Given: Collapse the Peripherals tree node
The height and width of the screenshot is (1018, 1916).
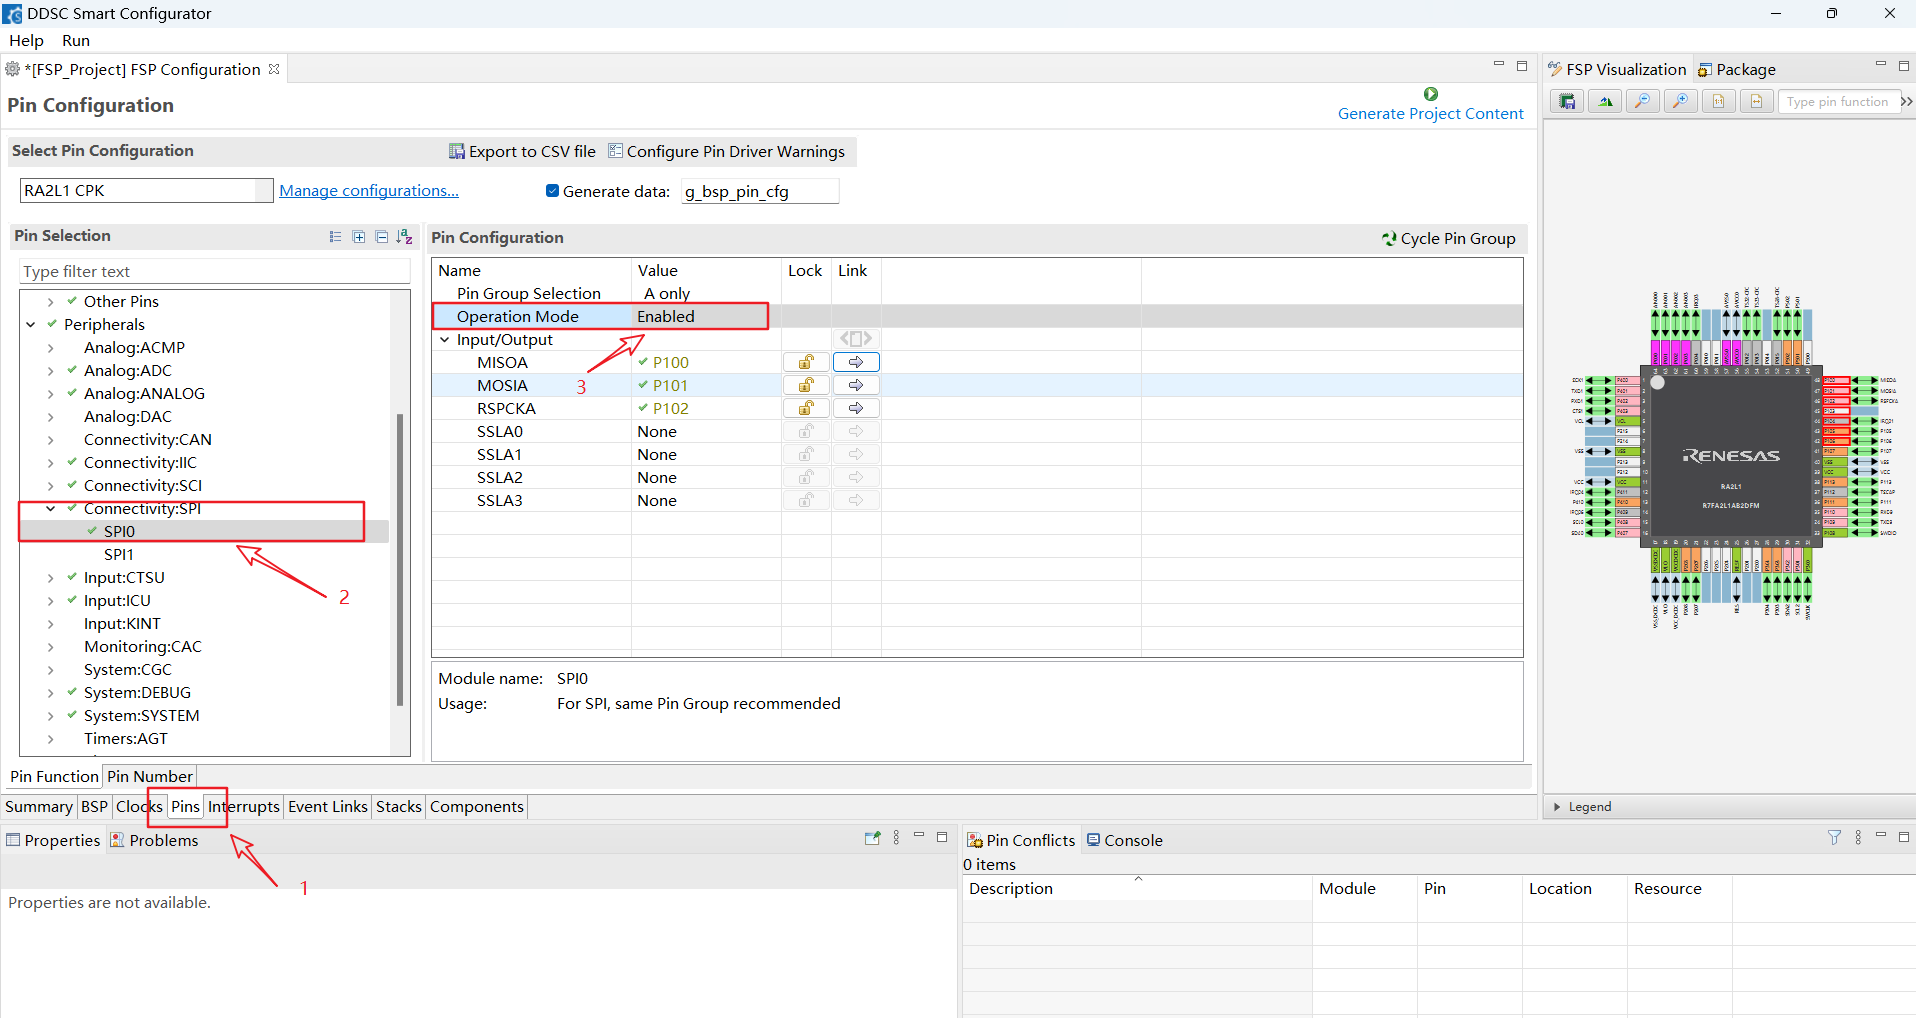Looking at the screenshot, I should [31, 325].
